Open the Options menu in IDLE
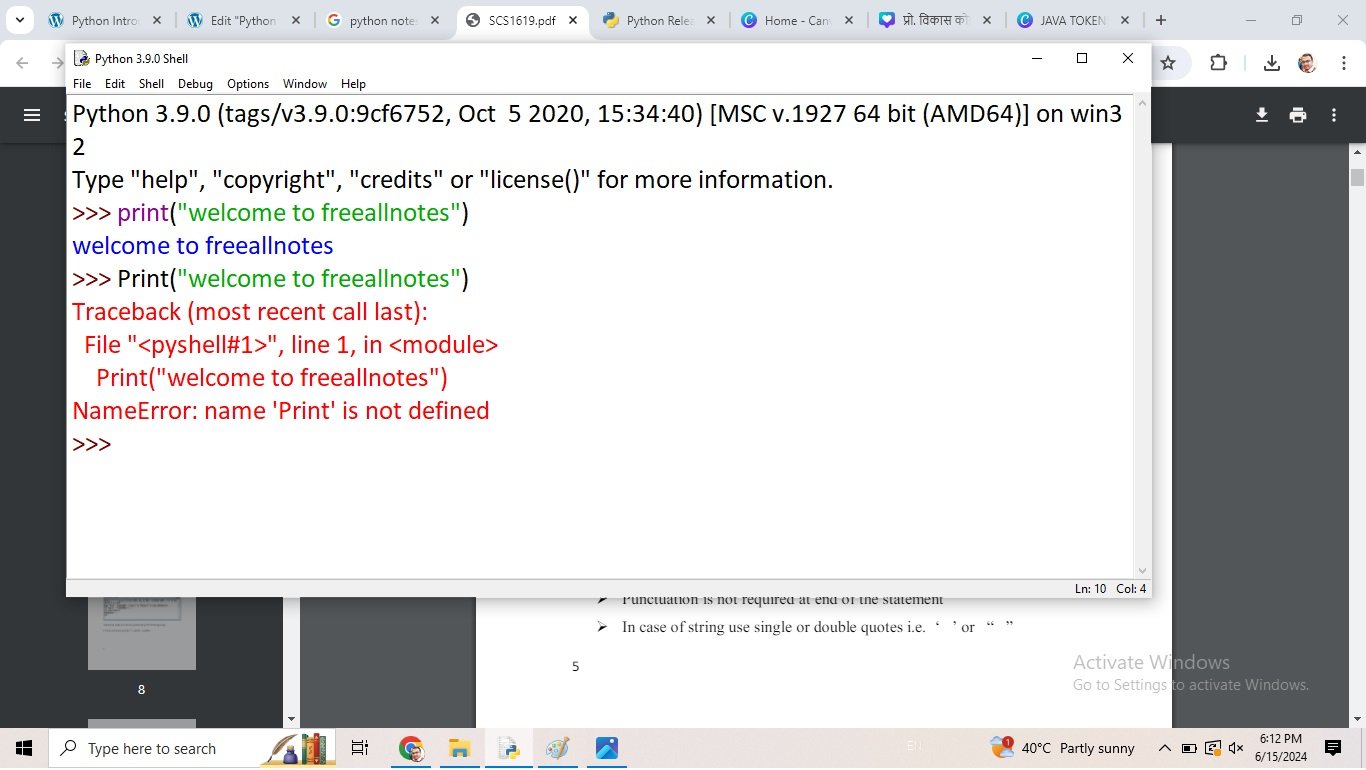Image resolution: width=1366 pixels, height=770 pixels. (247, 84)
